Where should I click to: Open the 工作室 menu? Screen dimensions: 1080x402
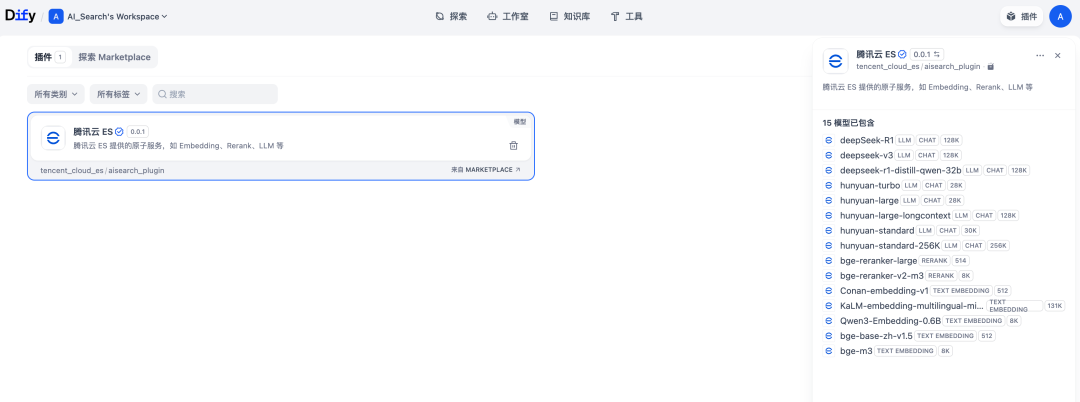tap(508, 17)
